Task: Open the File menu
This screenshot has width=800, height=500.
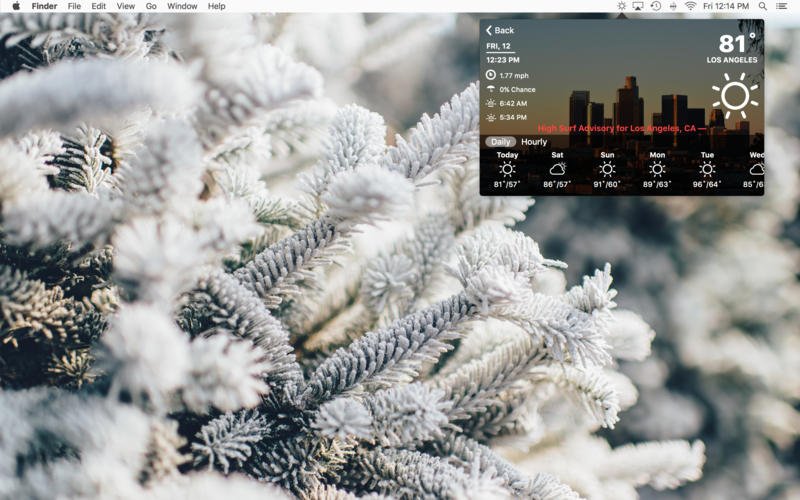Action: pyautogui.click(x=74, y=6)
